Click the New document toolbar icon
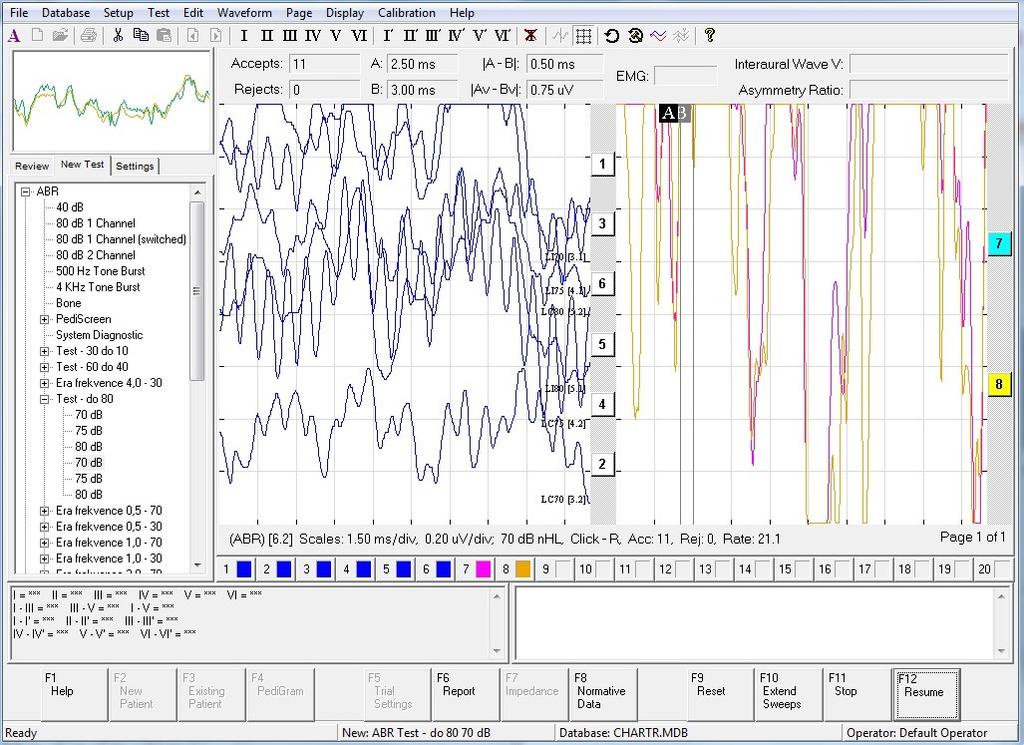 click(x=37, y=35)
